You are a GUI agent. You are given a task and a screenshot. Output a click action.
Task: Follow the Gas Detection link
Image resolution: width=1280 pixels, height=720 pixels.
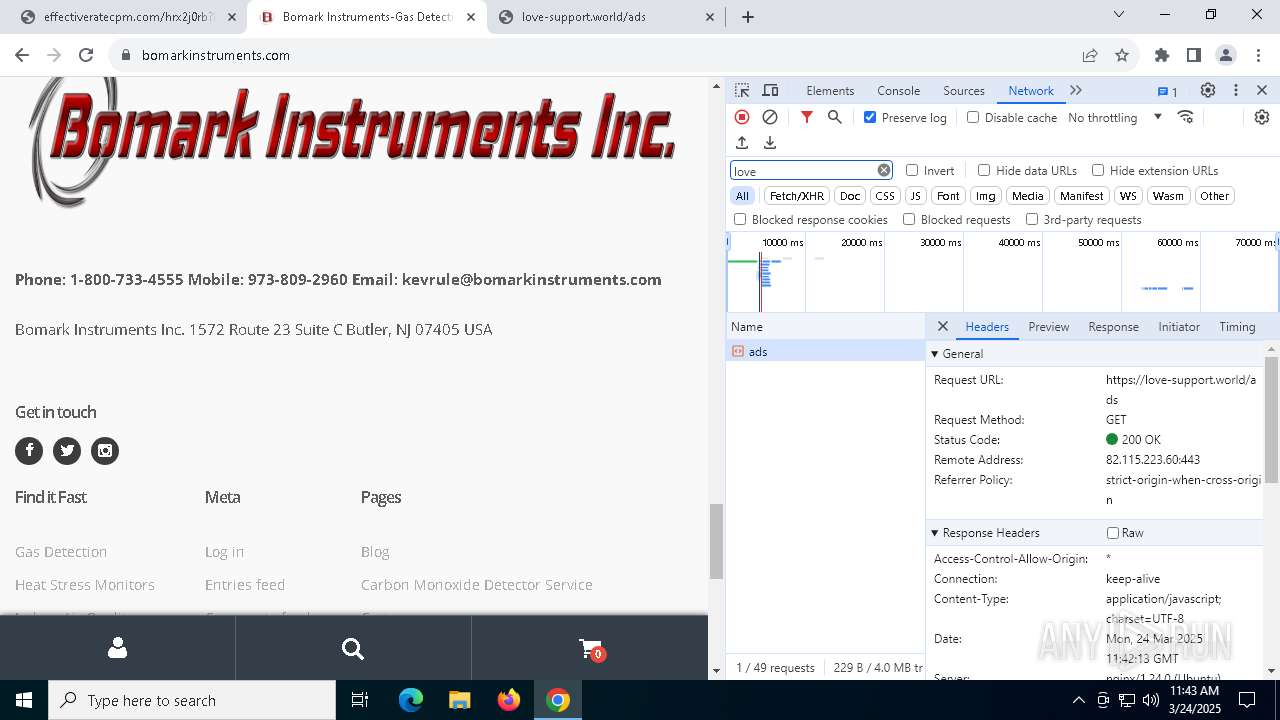coord(61,552)
